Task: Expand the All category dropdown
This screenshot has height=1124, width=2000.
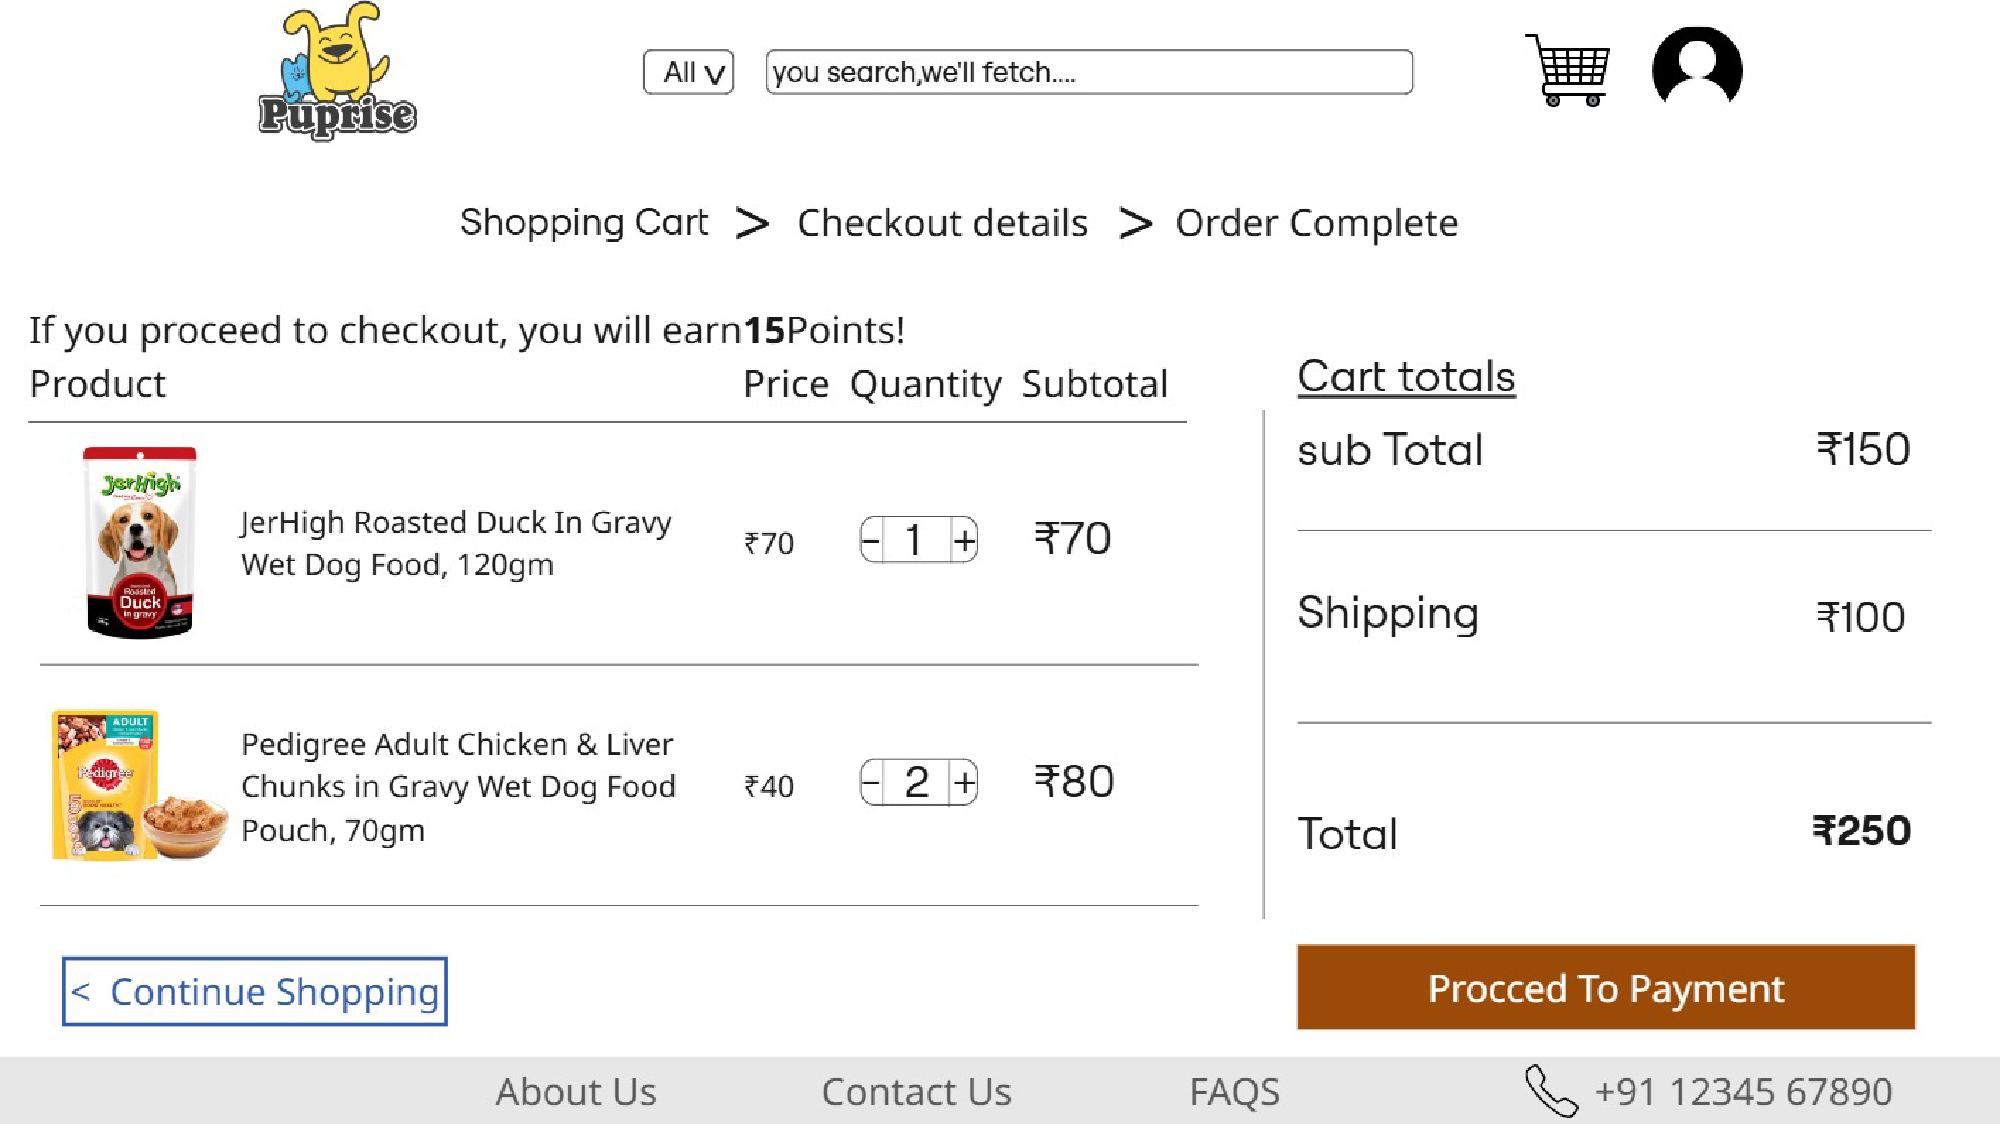Action: (689, 72)
